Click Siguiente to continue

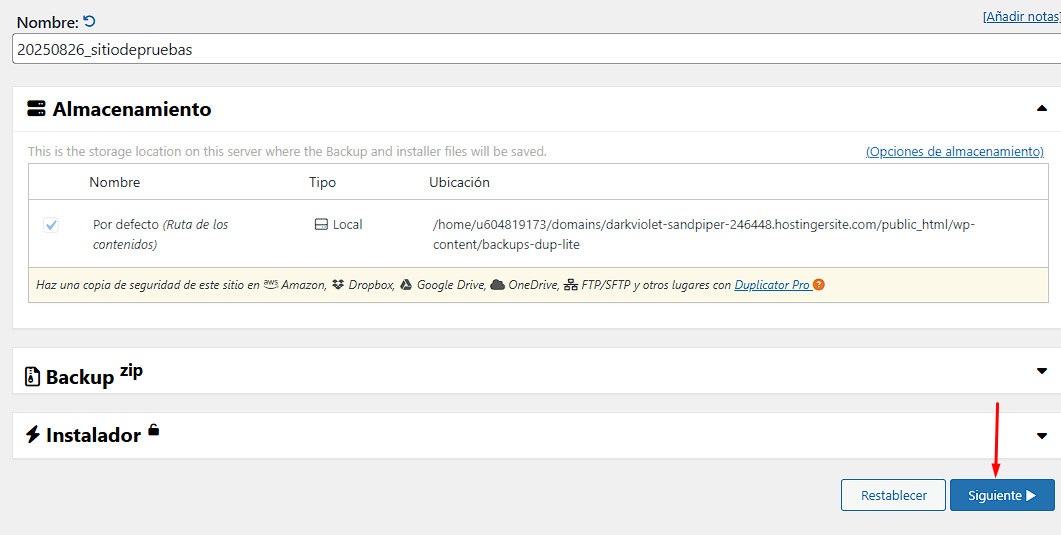1002,495
